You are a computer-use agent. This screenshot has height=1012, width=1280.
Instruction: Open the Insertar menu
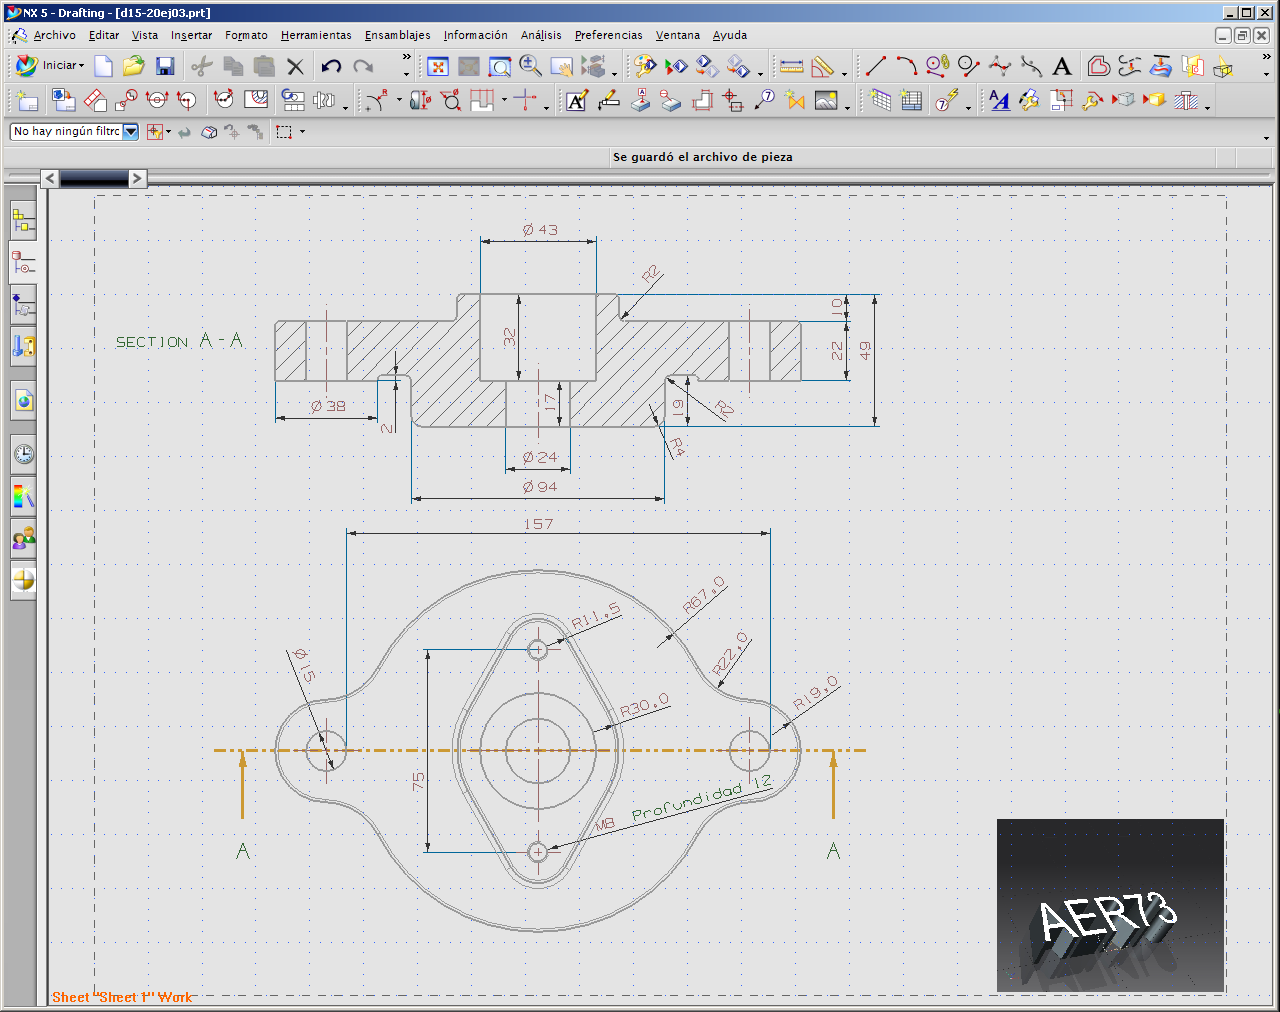coord(191,35)
